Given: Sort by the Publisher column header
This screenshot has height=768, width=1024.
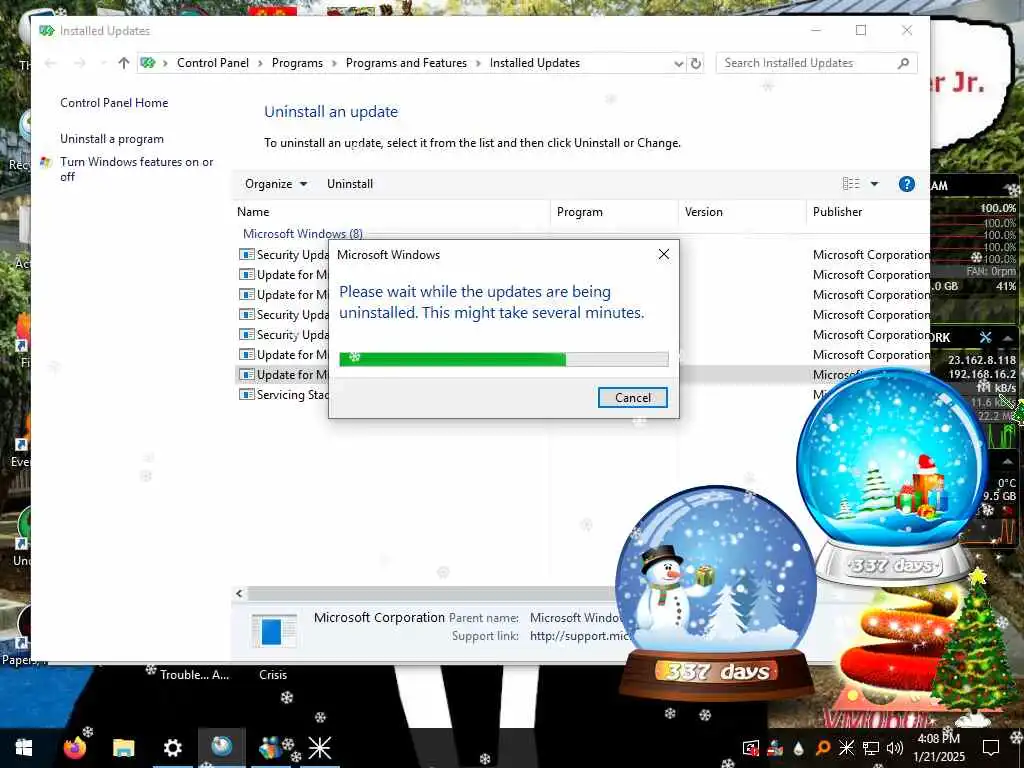Looking at the screenshot, I should (869, 212).
